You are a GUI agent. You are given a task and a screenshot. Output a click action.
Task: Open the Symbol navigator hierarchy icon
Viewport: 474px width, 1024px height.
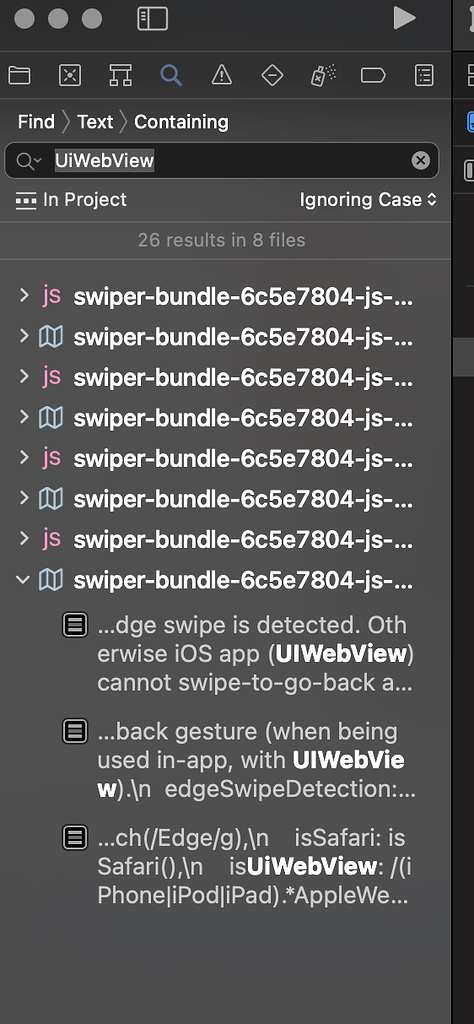click(x=121, y=76)
